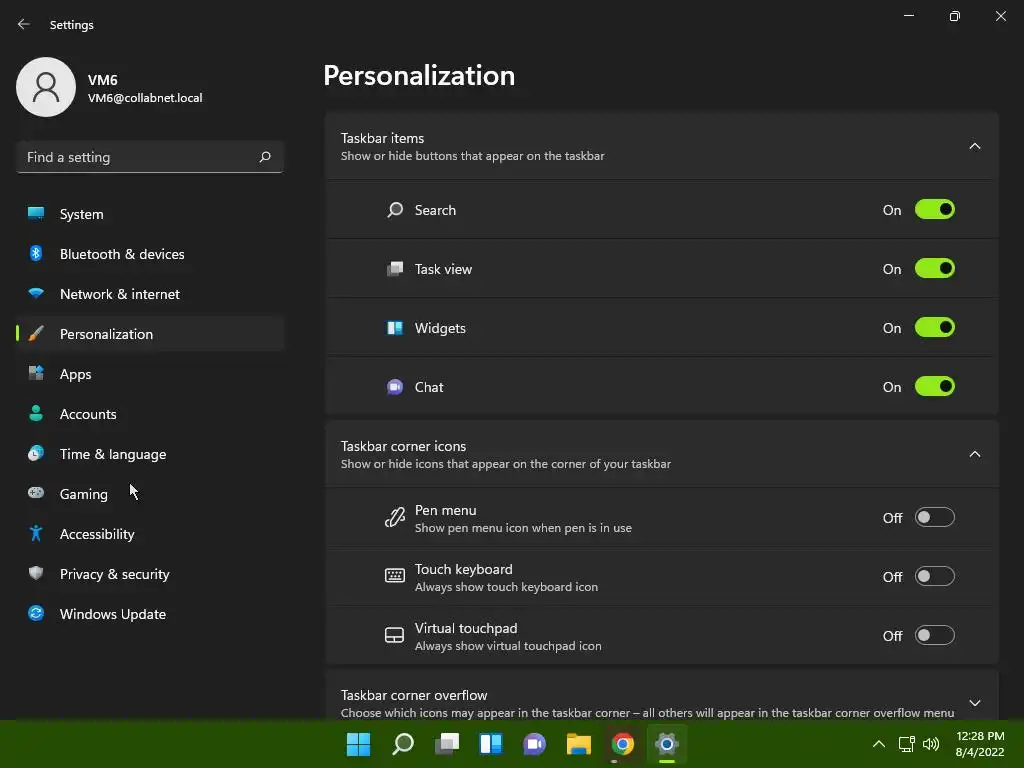Select Gaming in the sidebar
1024x768 pixels.
pyautogui.click(x=150, y=494)
